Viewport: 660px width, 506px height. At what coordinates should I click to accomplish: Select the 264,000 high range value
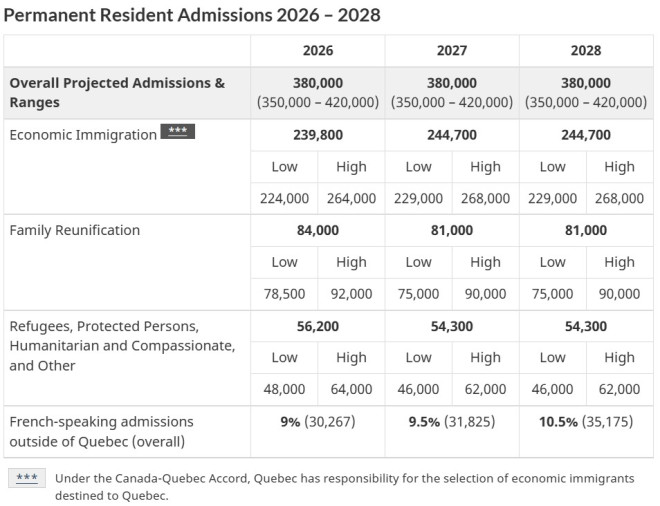[351, 198]
